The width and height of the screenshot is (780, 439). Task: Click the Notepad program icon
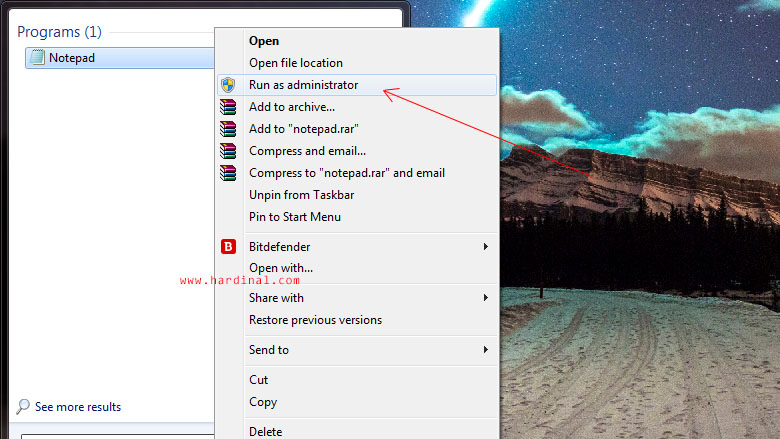pos(37,58)
